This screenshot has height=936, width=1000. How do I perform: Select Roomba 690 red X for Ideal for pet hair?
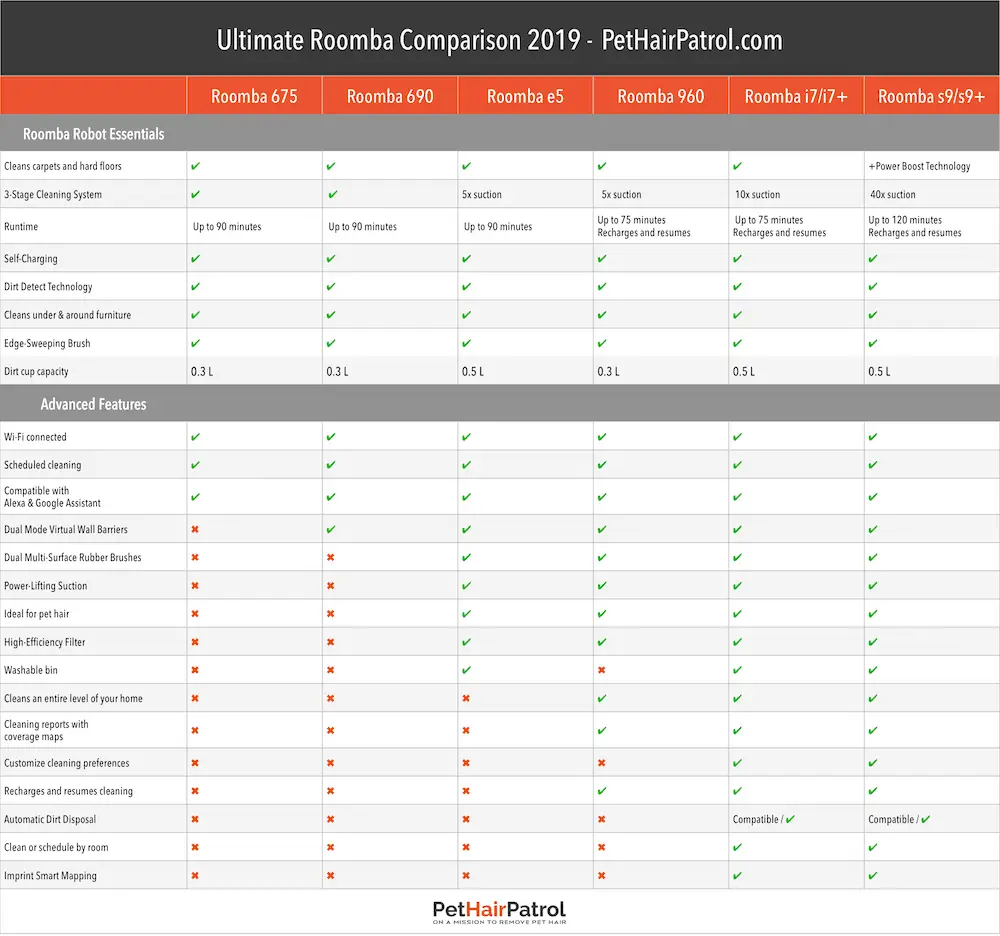(x=330, y=613)
